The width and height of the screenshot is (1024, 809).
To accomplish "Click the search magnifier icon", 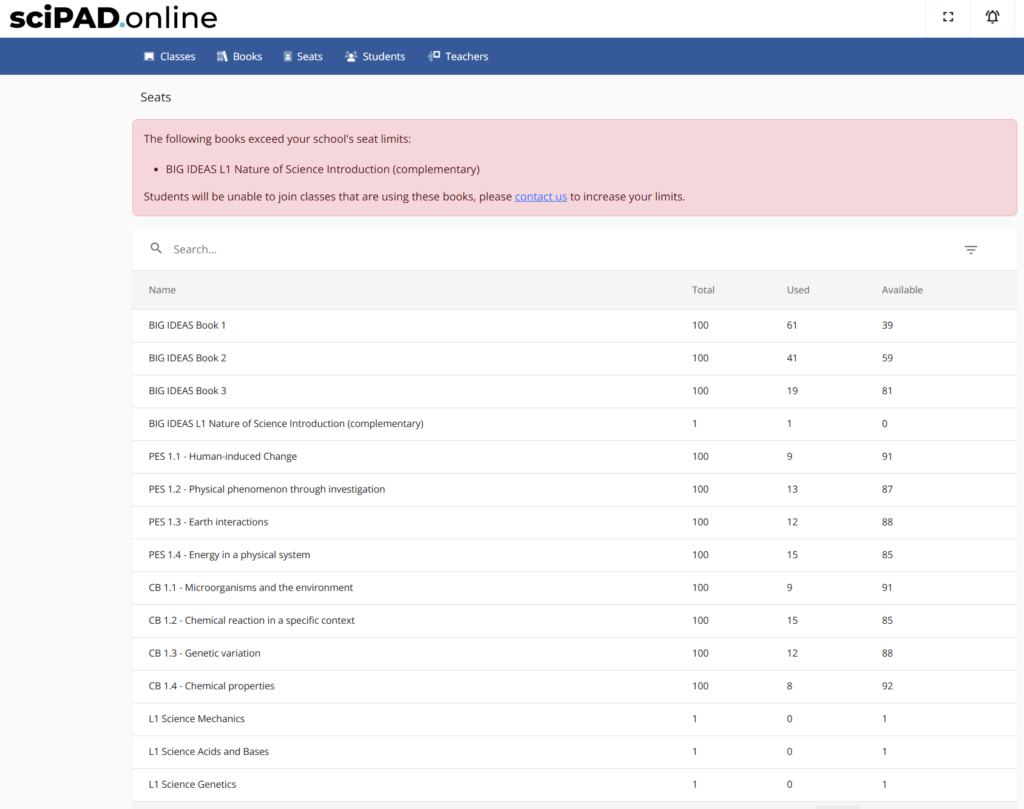I will coord(156,249).
